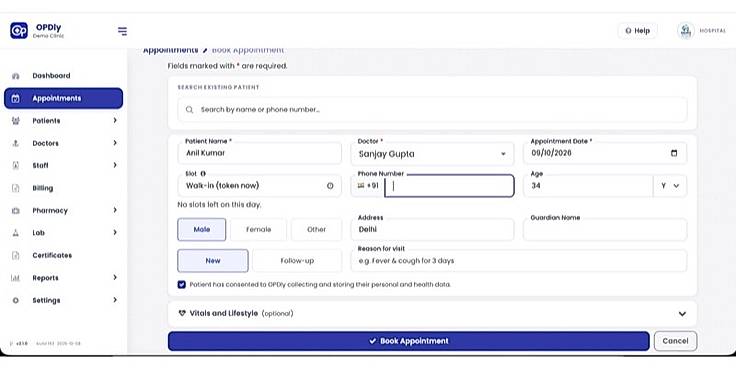Click the OPDly logo icon
736x368 pixels.
(x=19, y=31)
